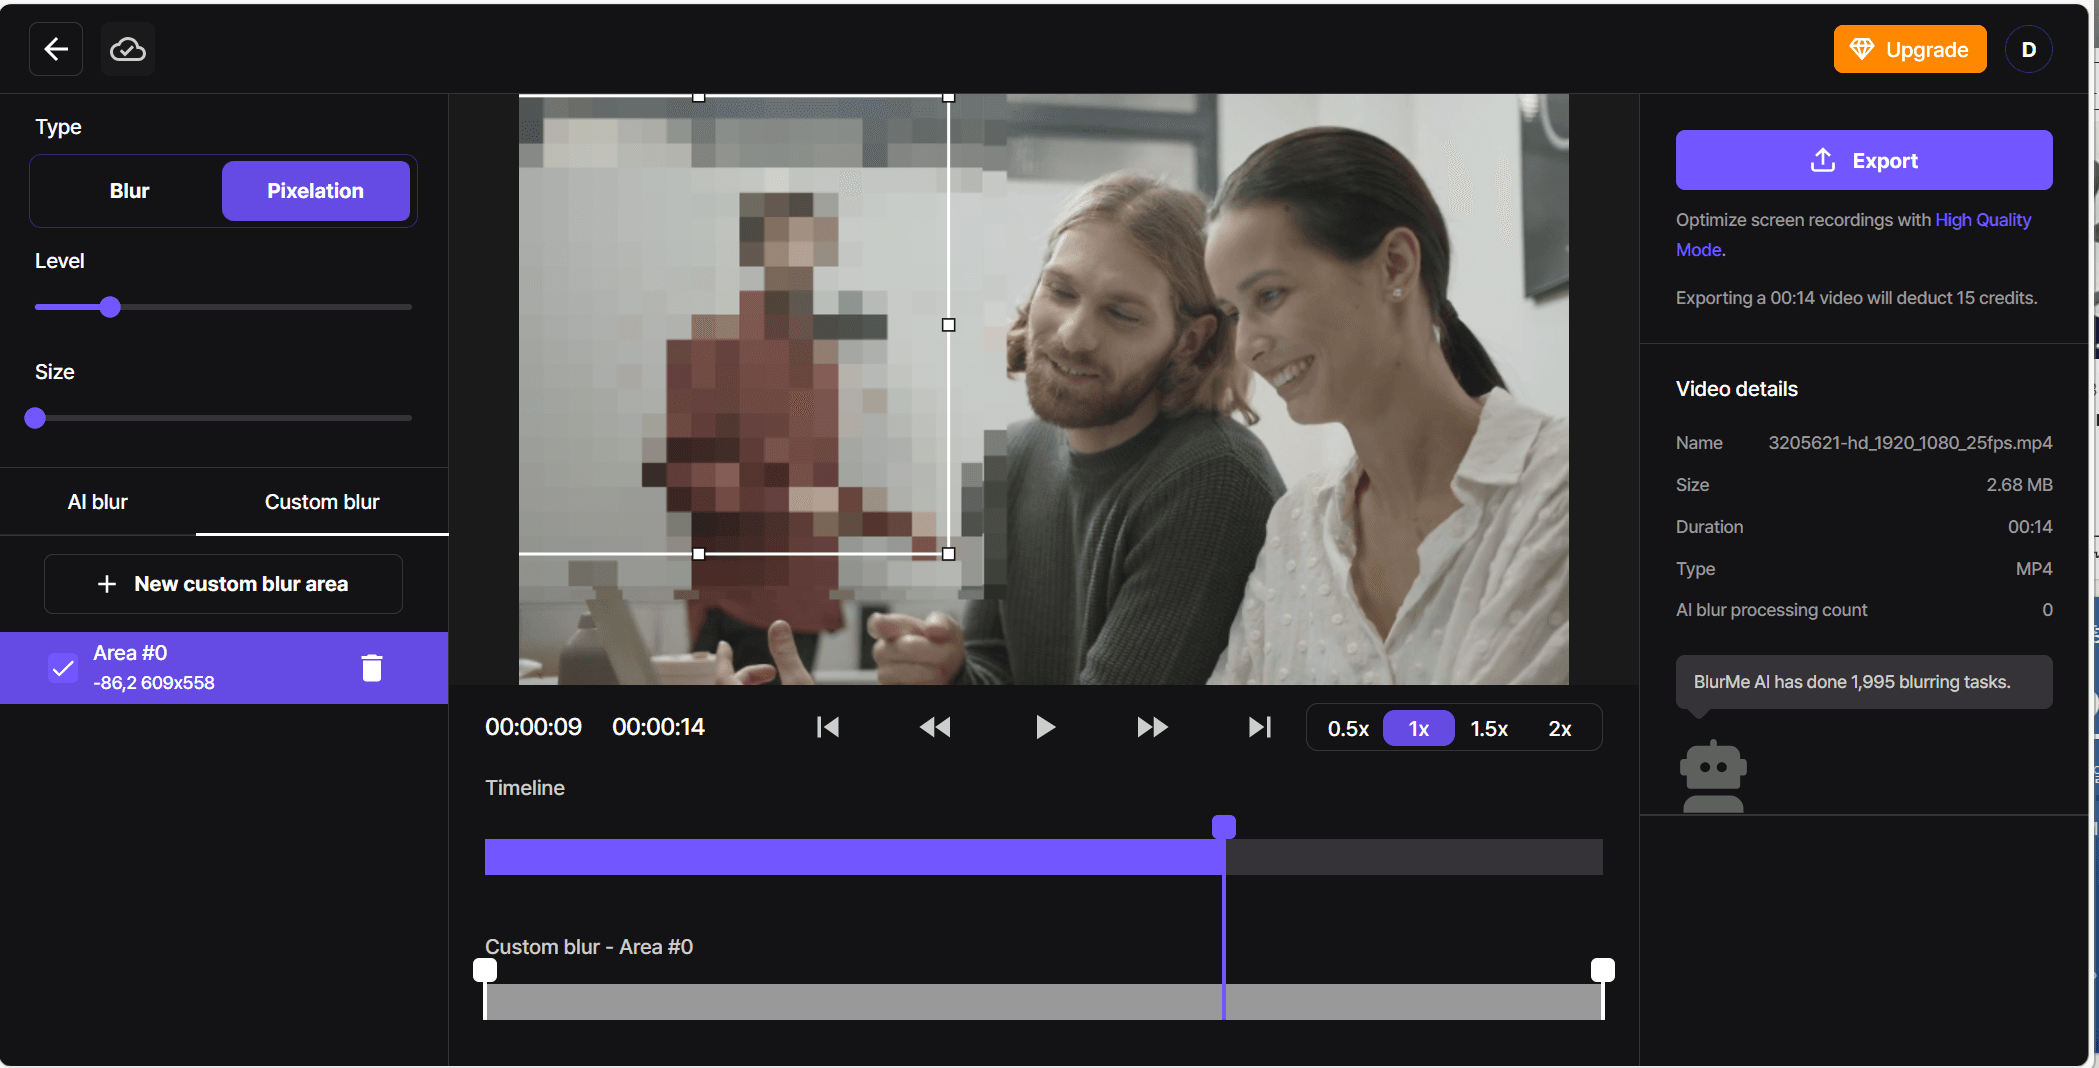Choose 2x playback speed

point(1559,729)
